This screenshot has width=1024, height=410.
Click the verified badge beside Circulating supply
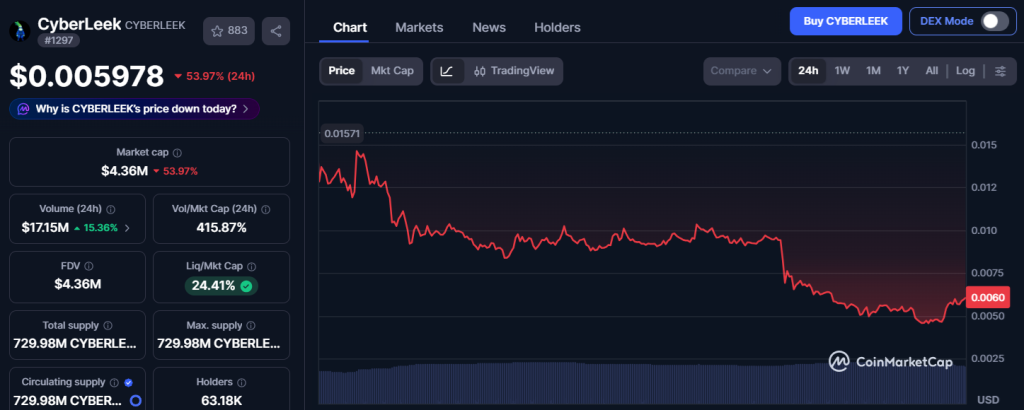click(x=128, y=383)
